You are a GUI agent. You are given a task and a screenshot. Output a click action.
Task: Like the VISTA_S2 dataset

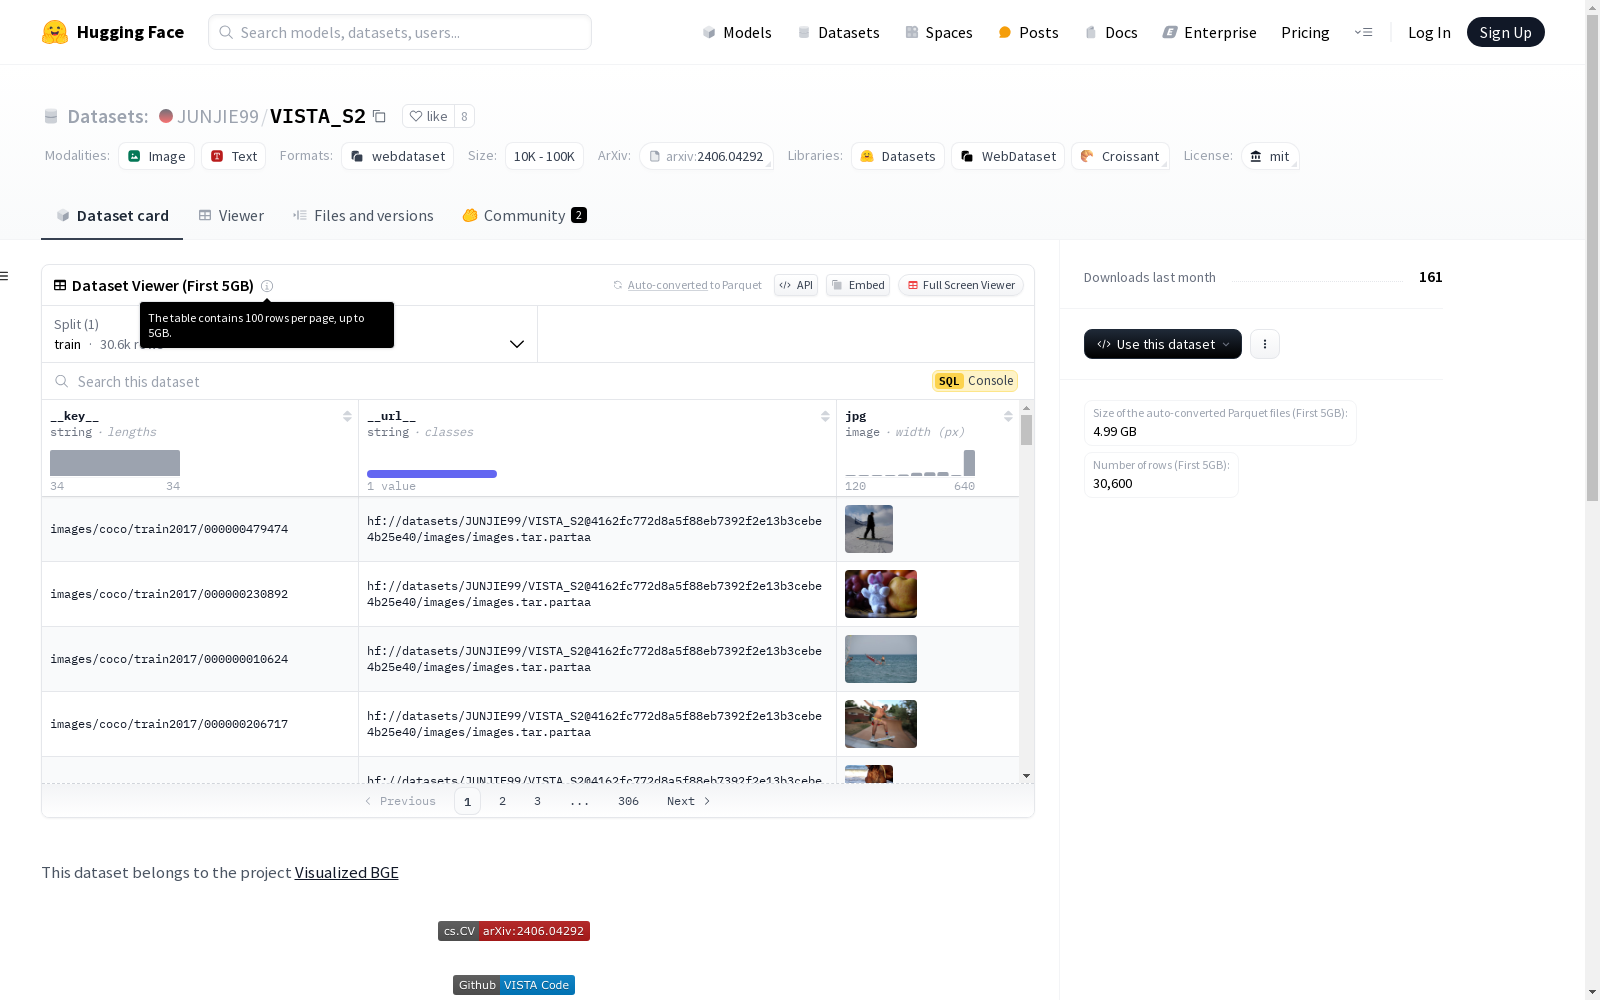[428, 116]
